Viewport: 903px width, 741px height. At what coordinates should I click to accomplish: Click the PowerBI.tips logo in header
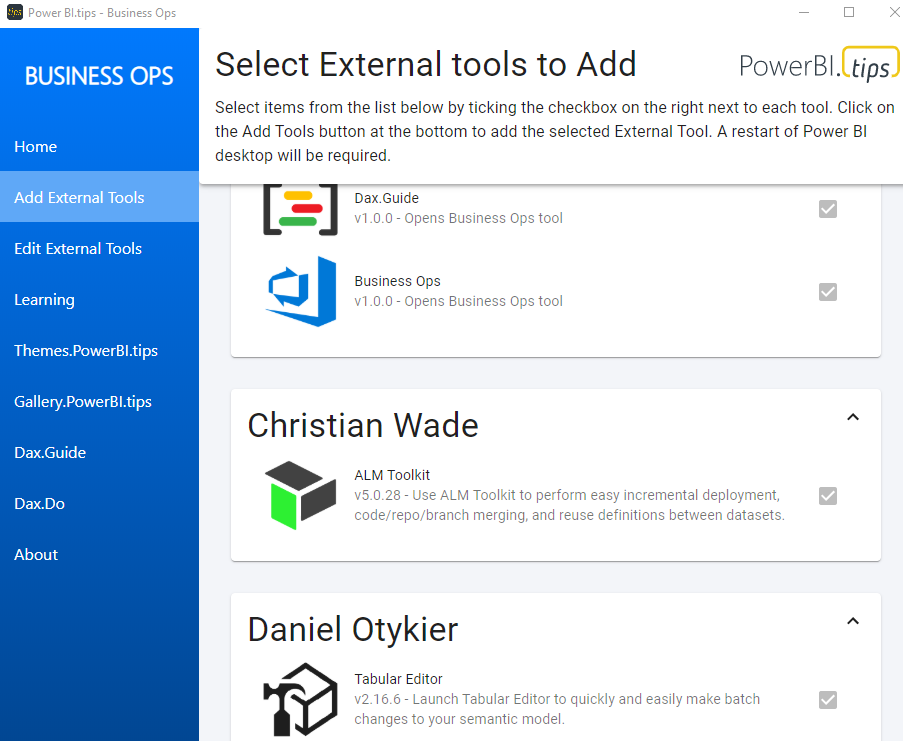(x=819, y=64)
